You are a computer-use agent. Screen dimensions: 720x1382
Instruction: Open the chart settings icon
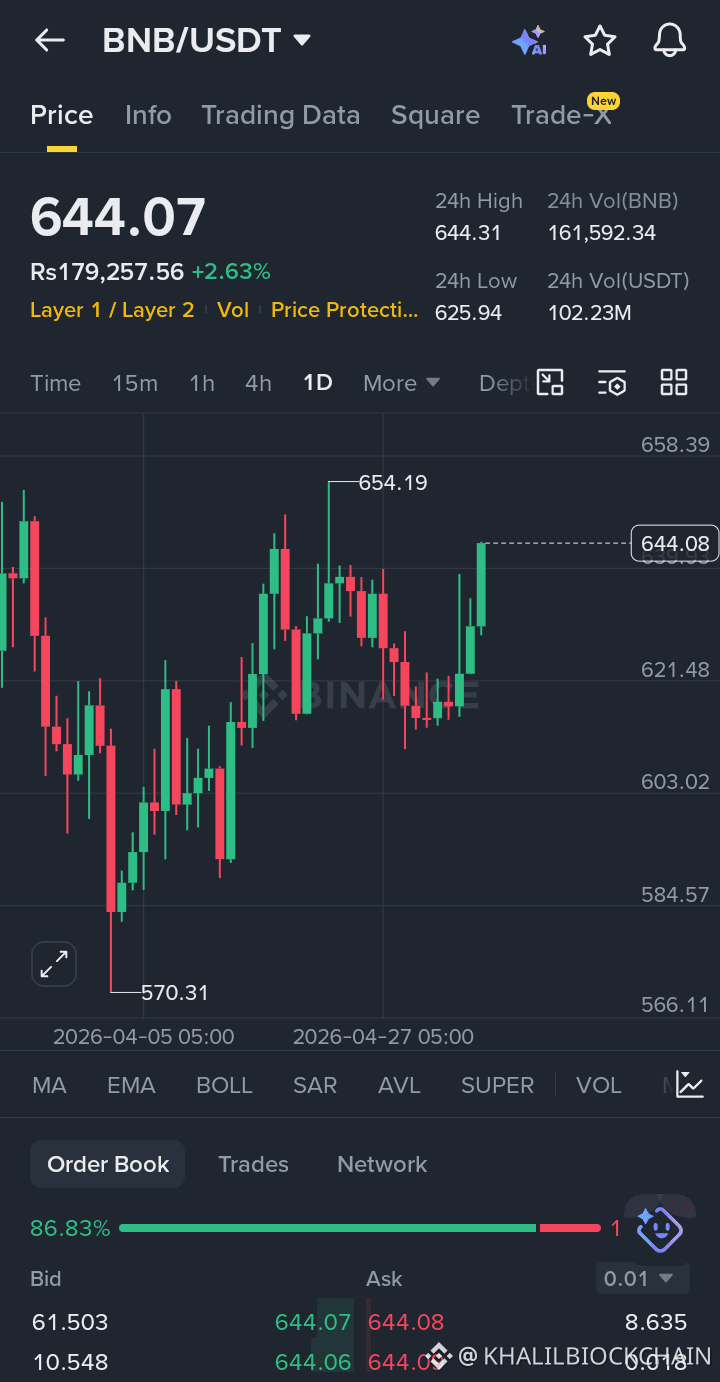pyautogui.click(x=612, y=383)
